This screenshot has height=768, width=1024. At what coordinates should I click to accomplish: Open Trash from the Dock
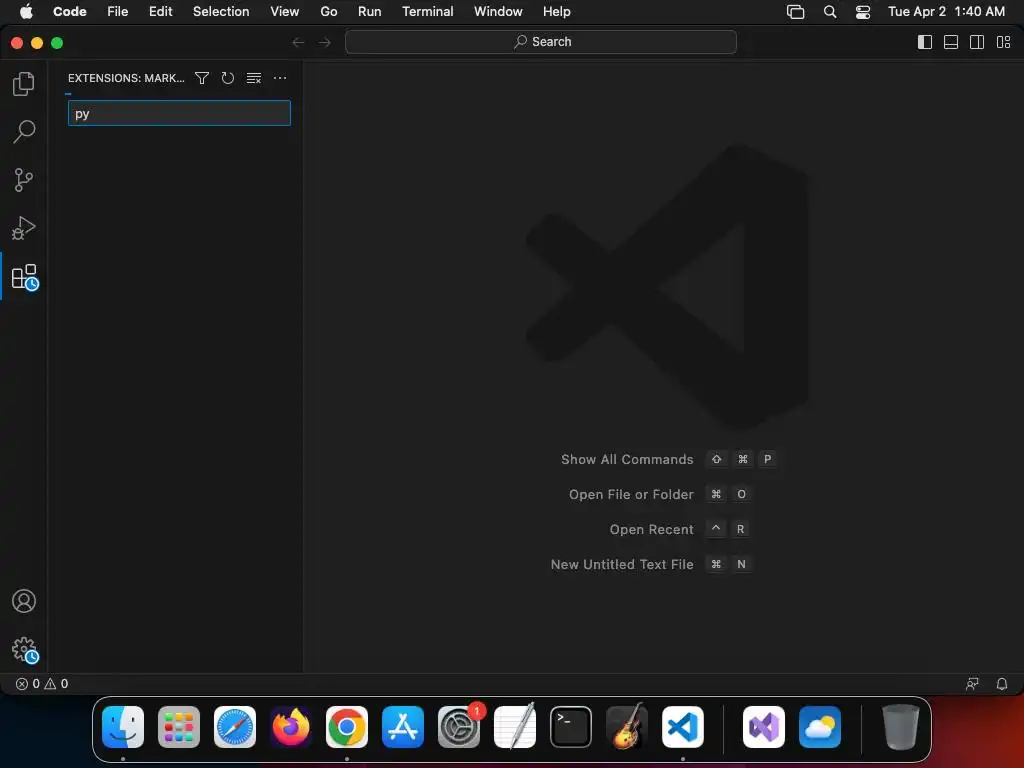[901, 727]
